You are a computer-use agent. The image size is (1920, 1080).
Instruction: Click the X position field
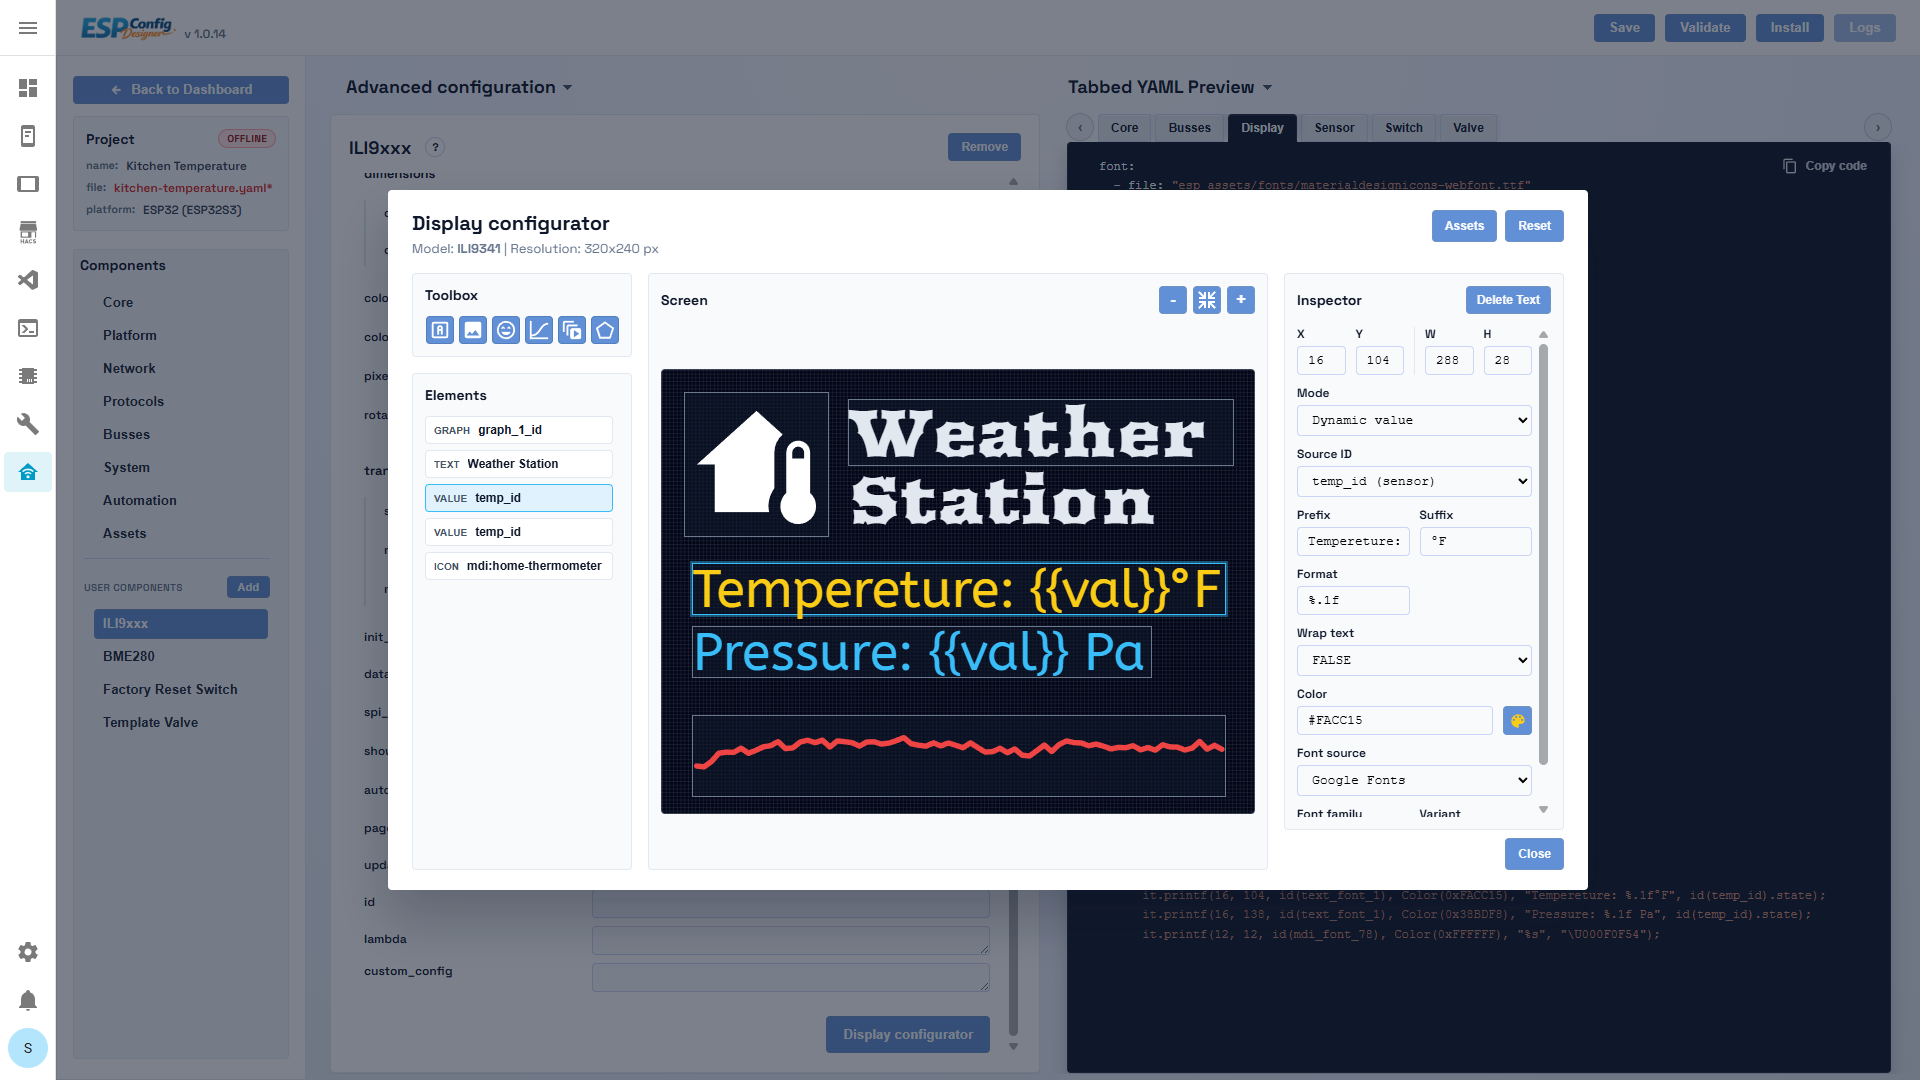[x=1321, y=360]
